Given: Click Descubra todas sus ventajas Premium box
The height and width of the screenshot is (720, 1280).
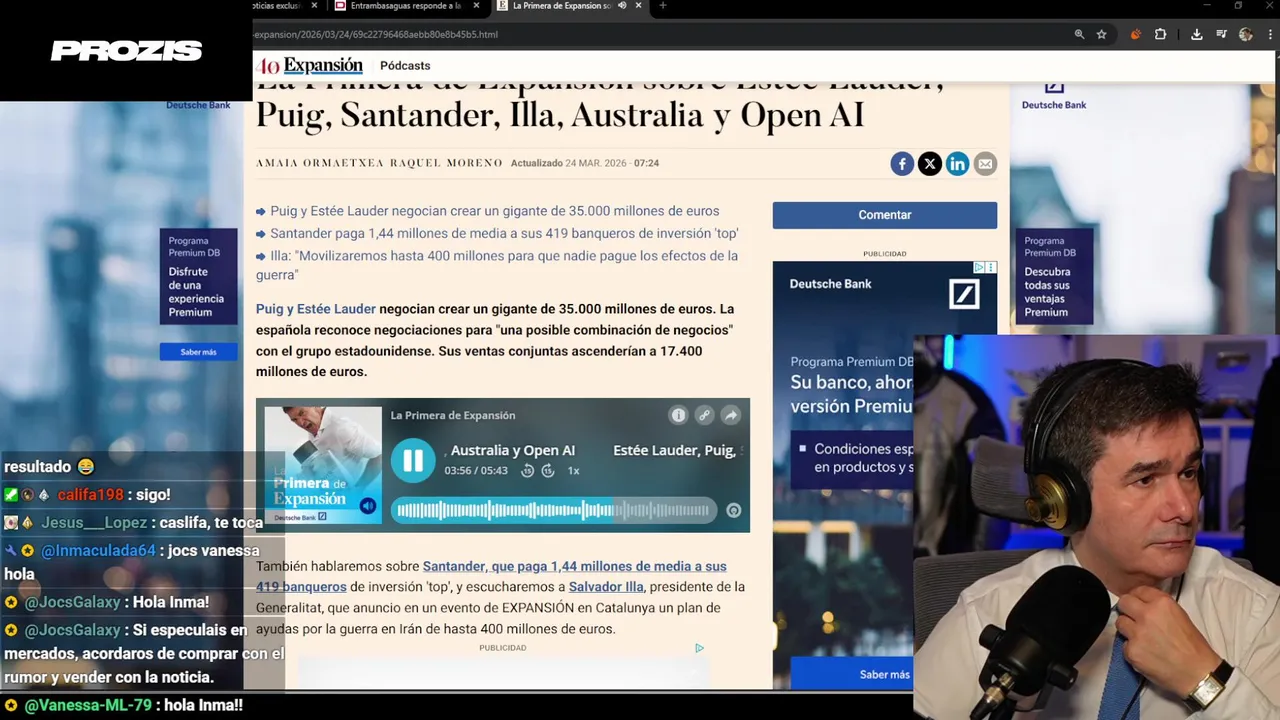Looking at the screenshot, I should (x=1054, y=277).
